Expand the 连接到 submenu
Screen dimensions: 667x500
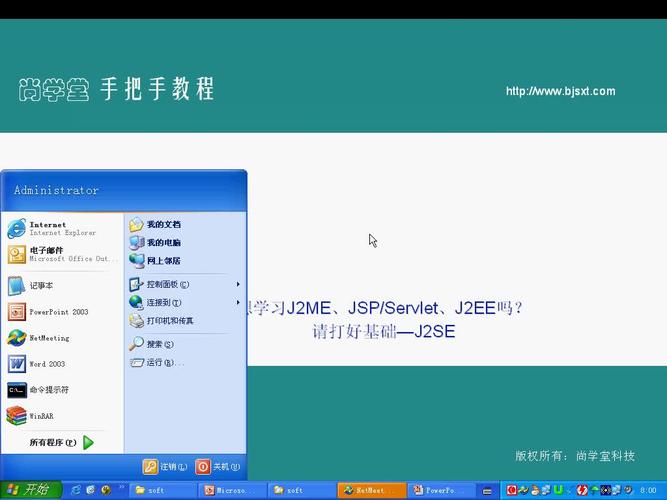pyautogui.click(x=185, y=303)
